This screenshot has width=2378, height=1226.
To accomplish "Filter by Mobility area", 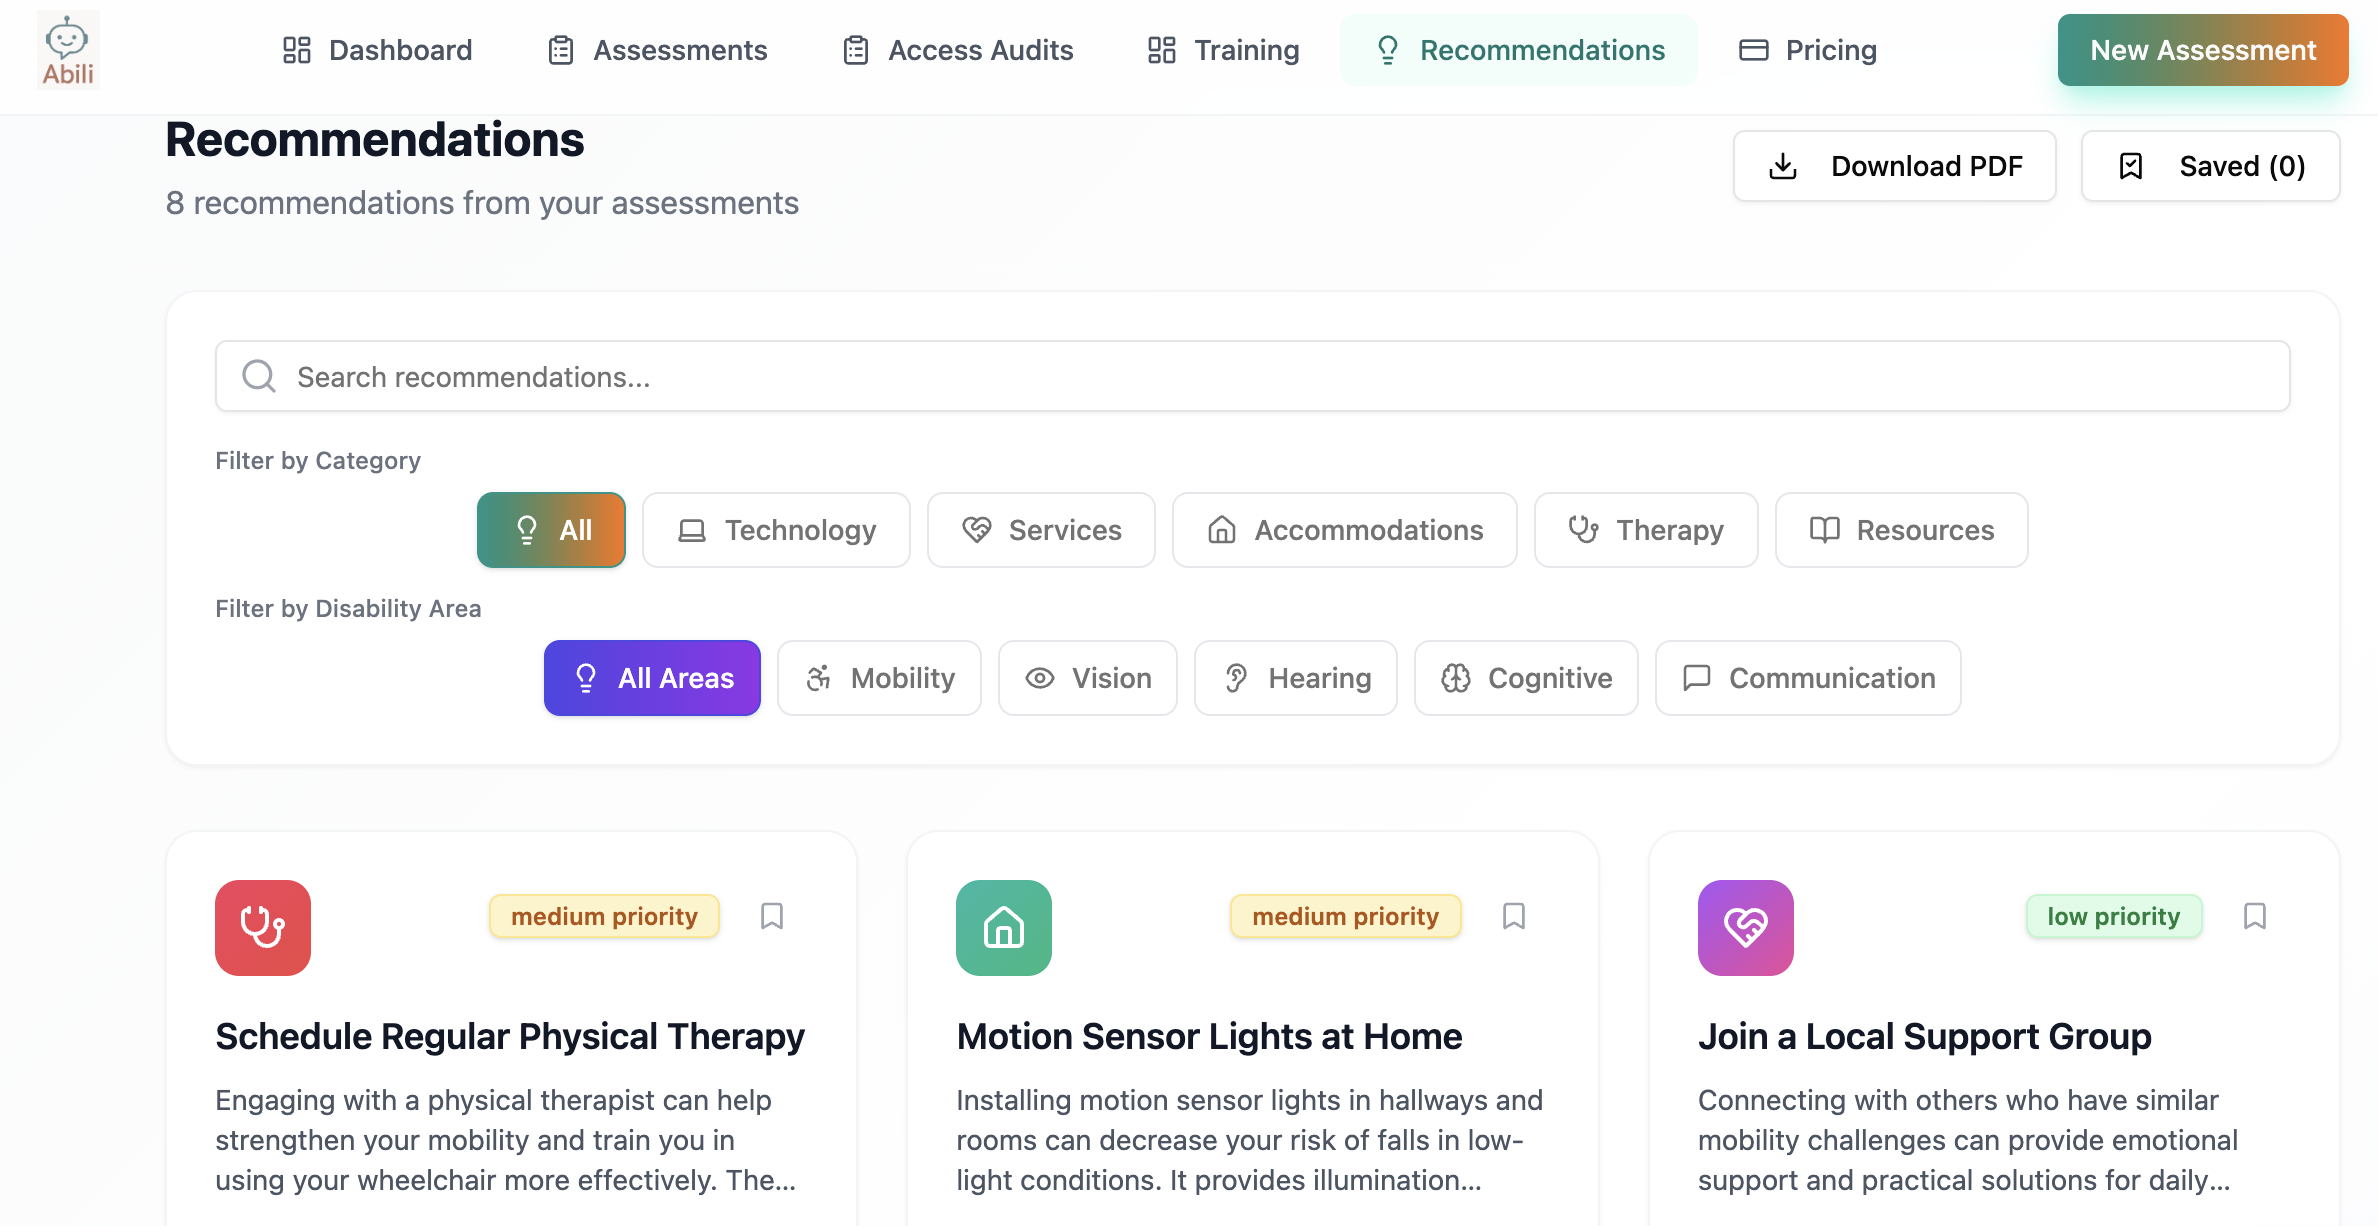I will point(879,678).
